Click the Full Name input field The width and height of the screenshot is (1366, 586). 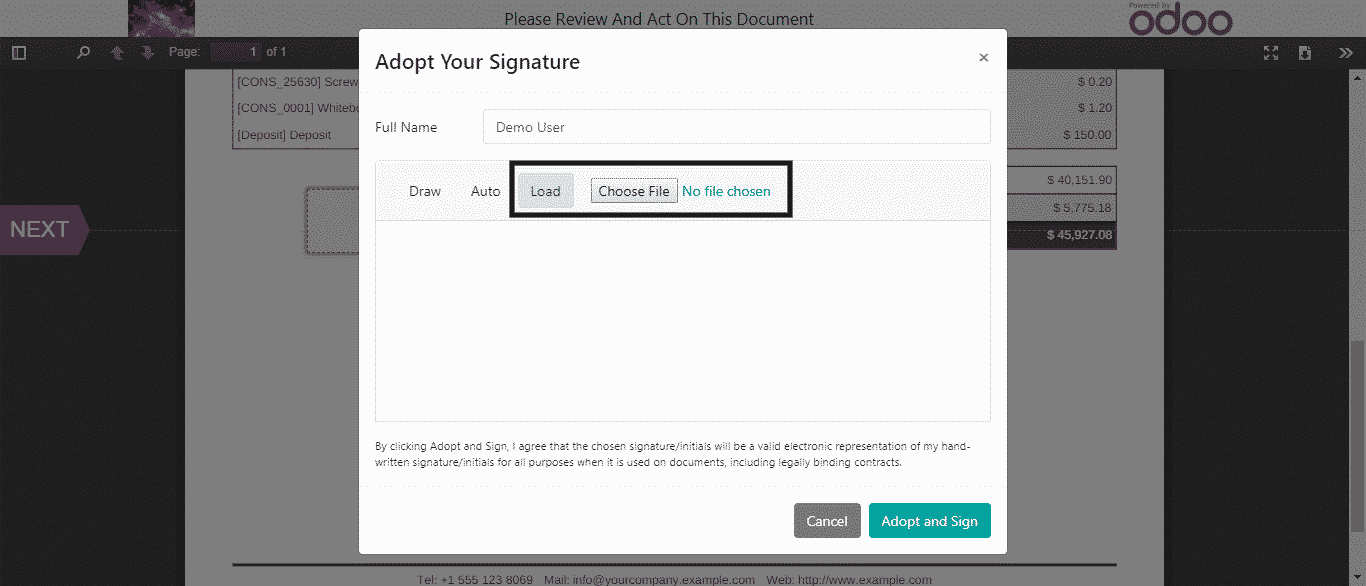pos(736,127)
